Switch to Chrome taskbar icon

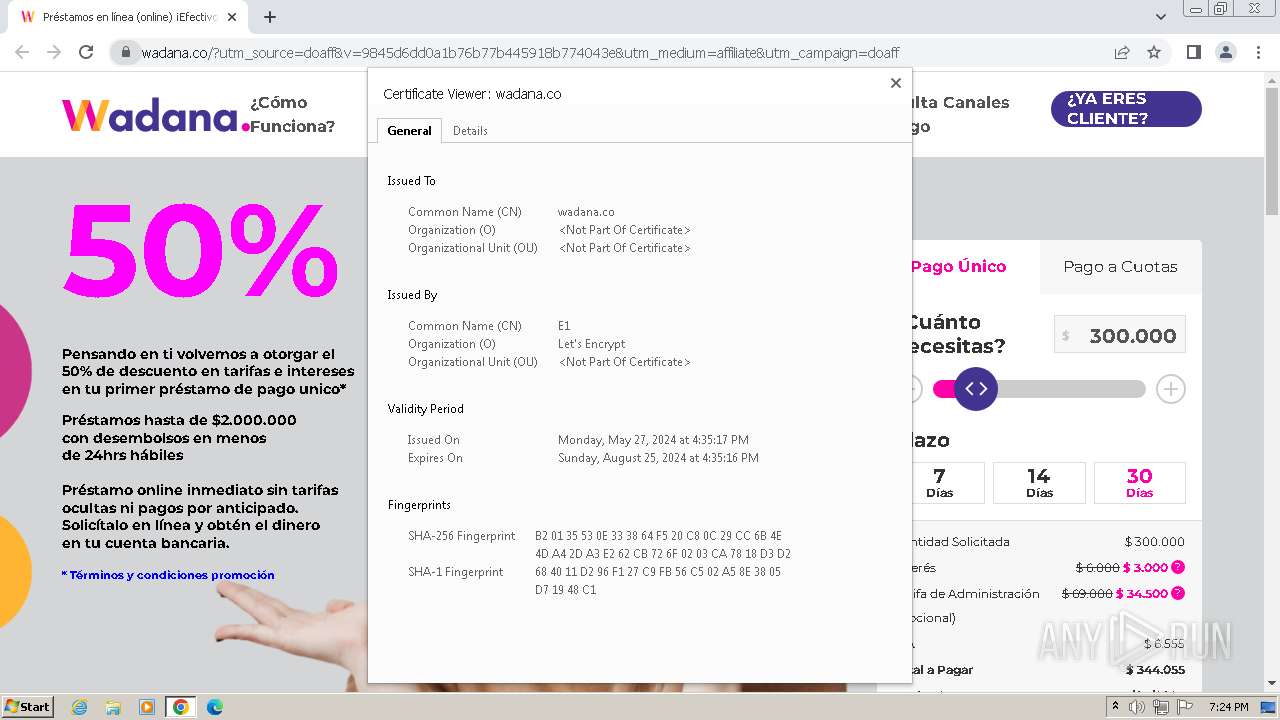point(180,707)
